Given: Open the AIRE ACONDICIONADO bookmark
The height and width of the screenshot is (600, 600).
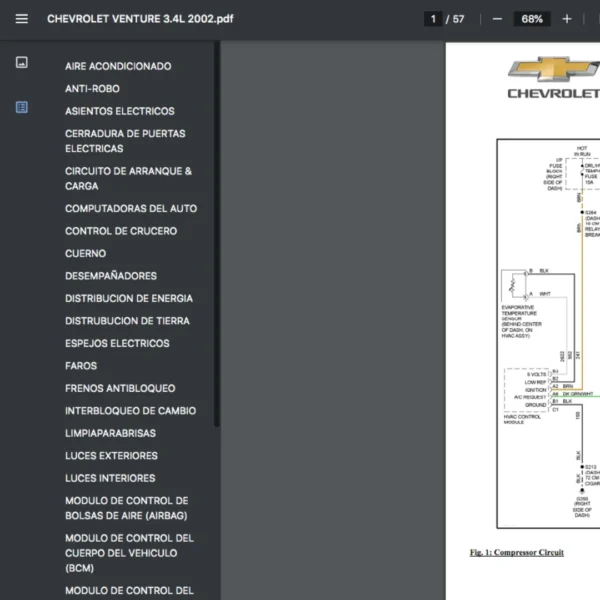Looking at the screenshot, I should click(x=118, y=66).
